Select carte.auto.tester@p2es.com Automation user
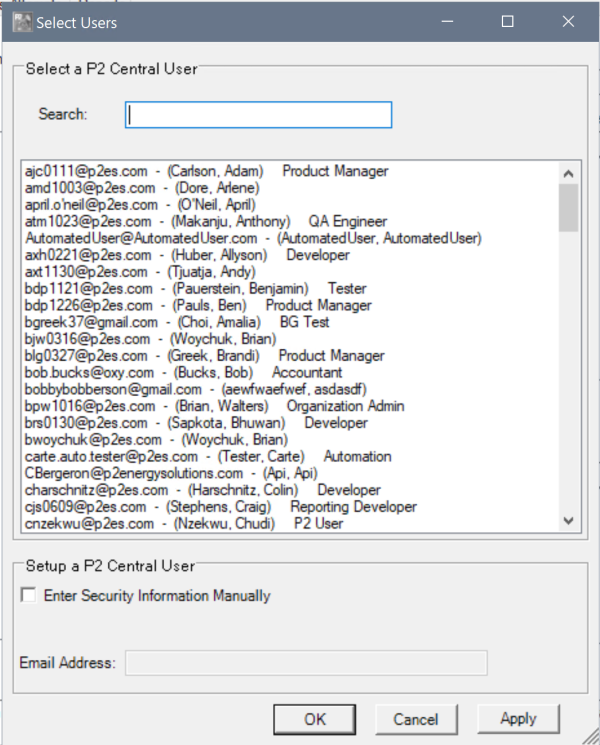Screen dimensions: 600x745 (x=208, y=456)
